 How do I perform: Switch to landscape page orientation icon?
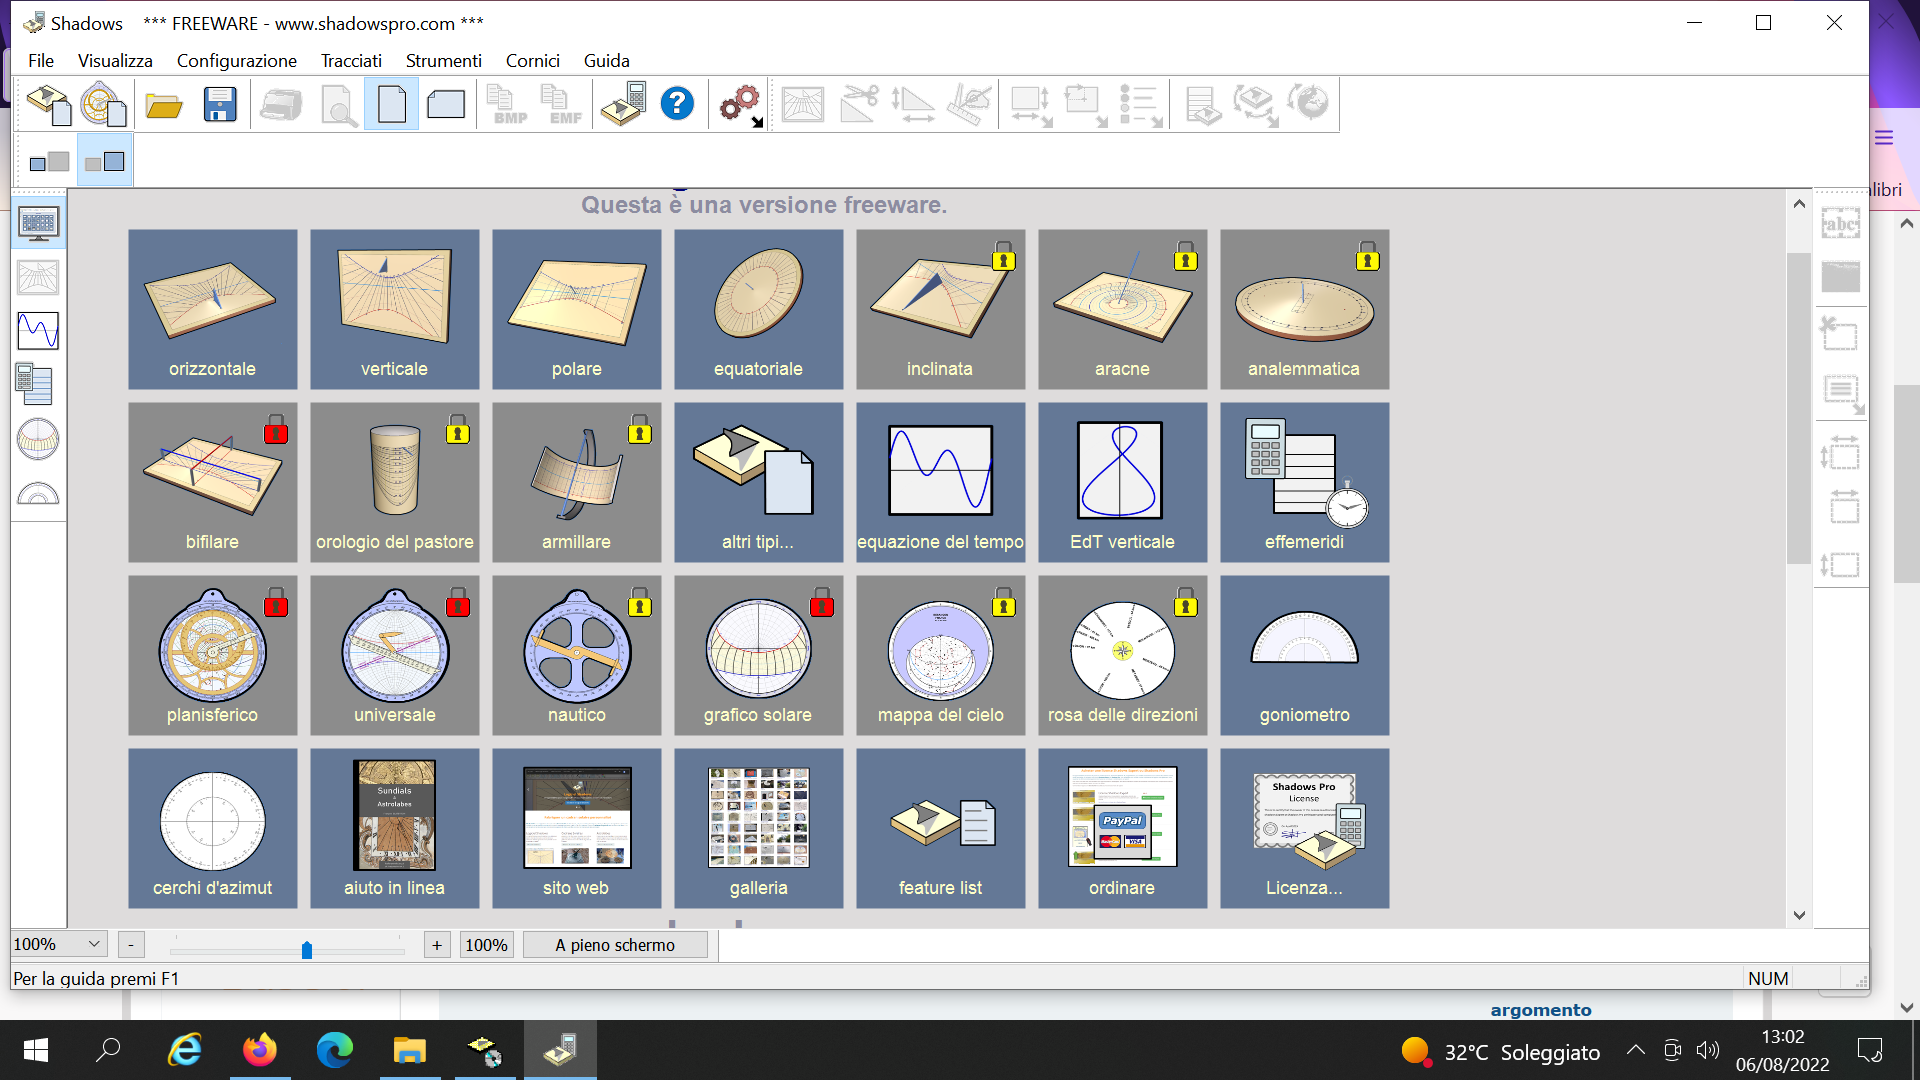point(446,104)
